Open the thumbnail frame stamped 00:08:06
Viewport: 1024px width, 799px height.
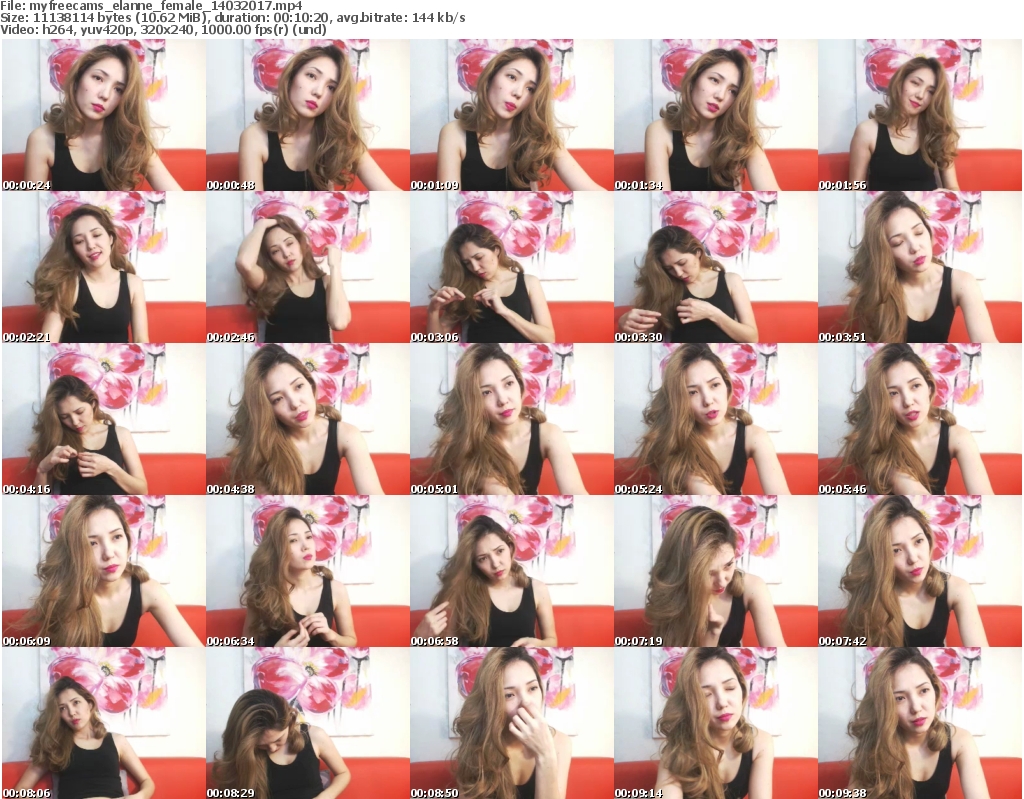click(103, 723)
